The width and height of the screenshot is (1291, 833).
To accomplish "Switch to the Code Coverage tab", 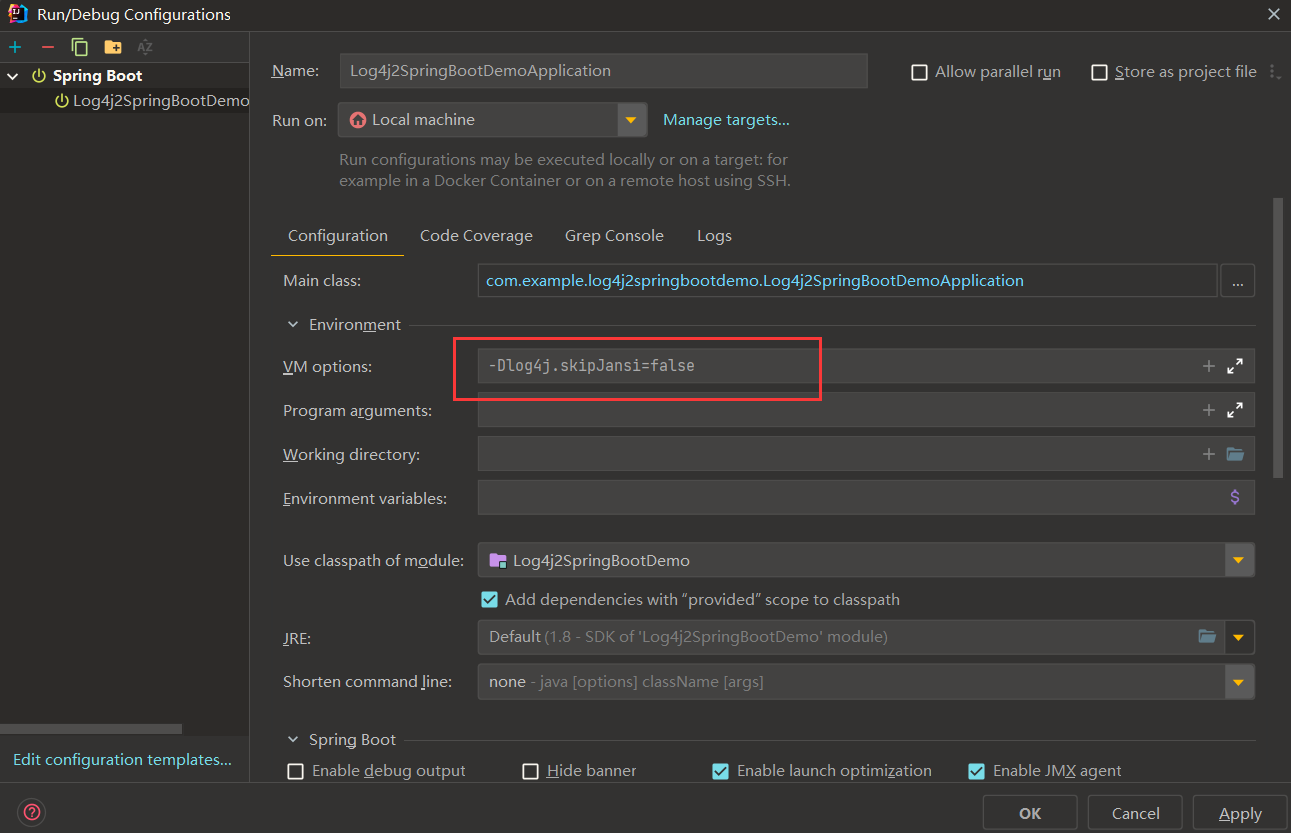I will tap(476, 236).
